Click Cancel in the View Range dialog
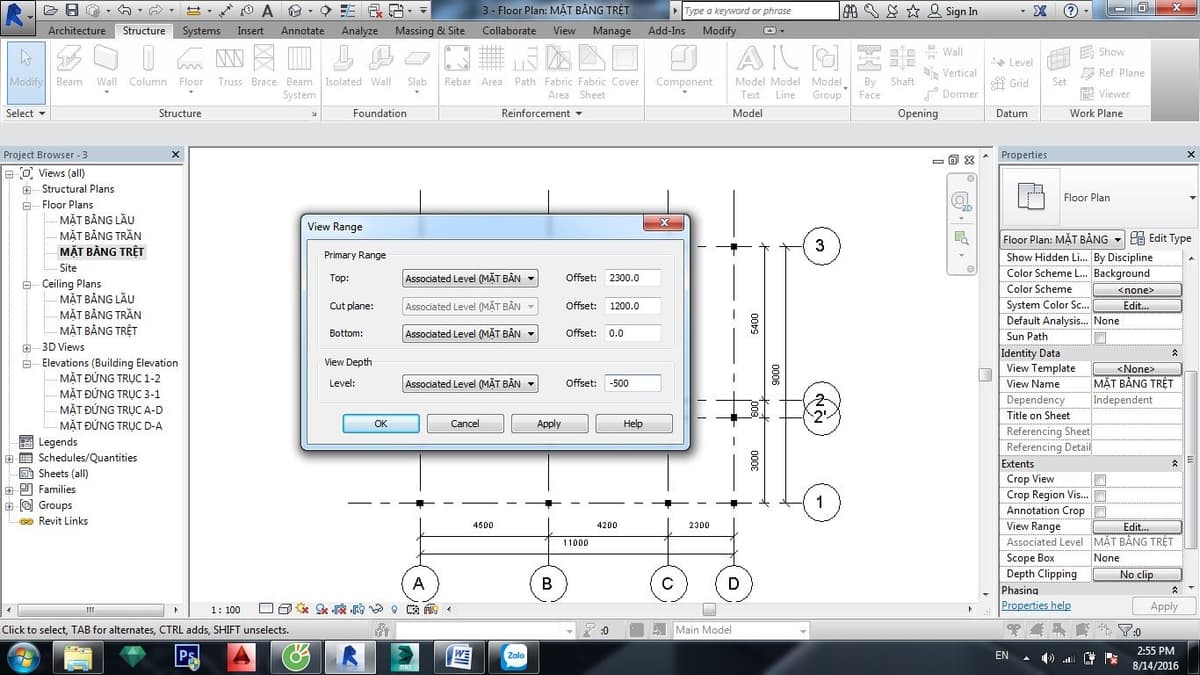 465,424
